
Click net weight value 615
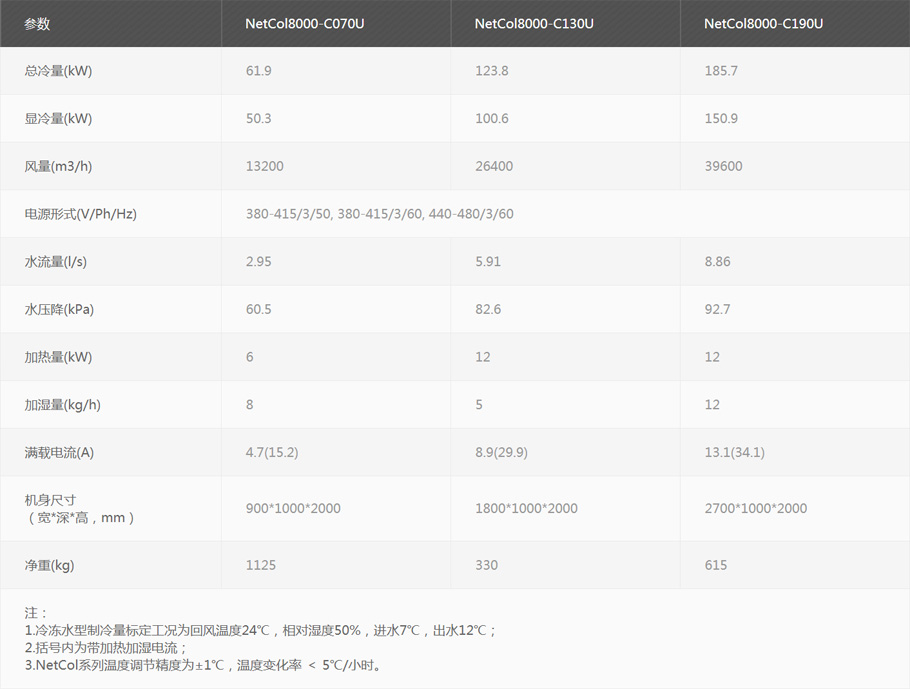(x=716, y=565)
